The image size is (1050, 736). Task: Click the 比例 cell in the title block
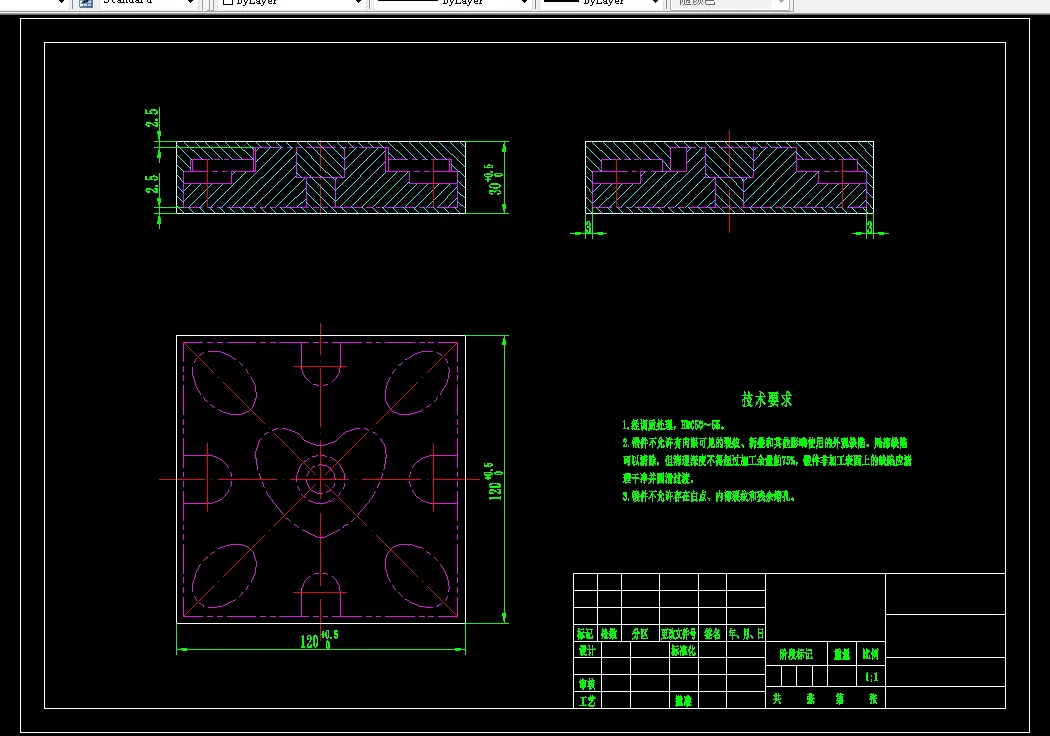[x=871, y=654]
